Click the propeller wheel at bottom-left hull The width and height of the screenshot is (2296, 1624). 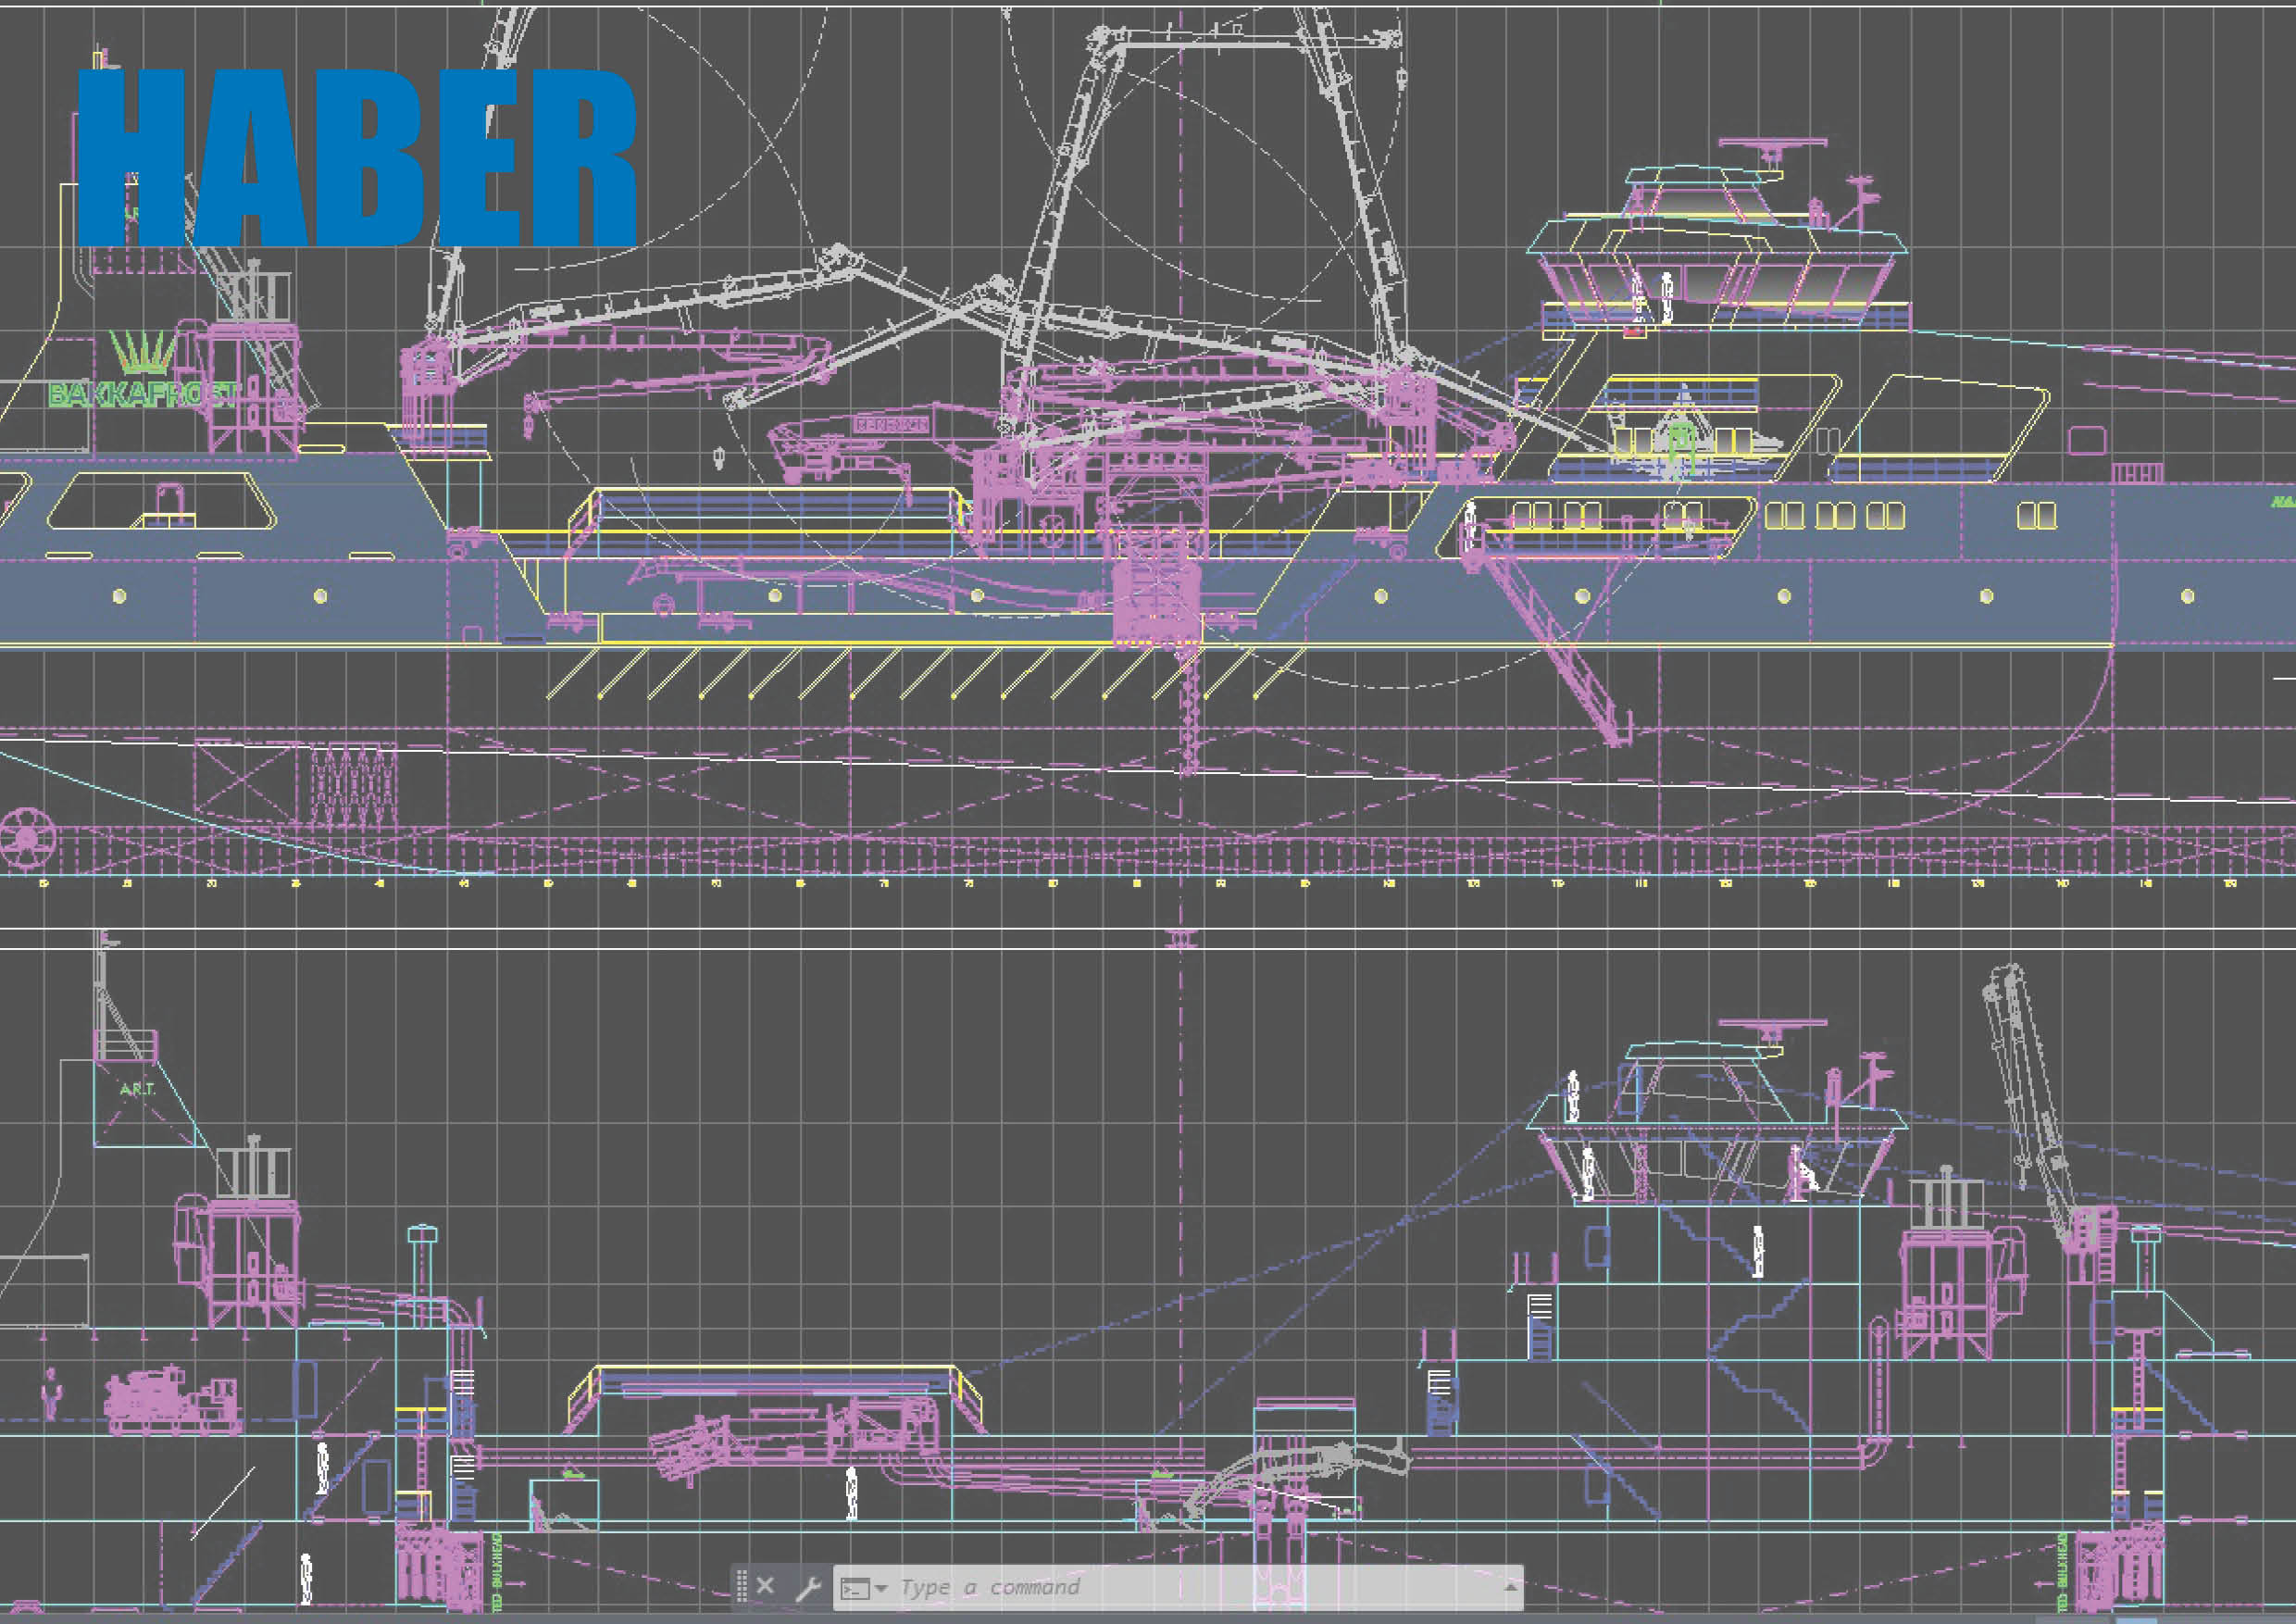click(x=27, y=837)
